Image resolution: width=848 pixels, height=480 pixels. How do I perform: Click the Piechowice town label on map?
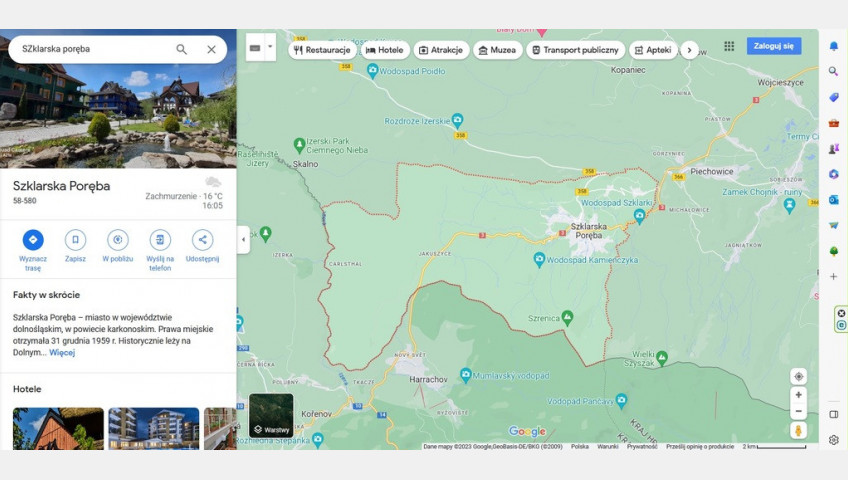(712, 171)
